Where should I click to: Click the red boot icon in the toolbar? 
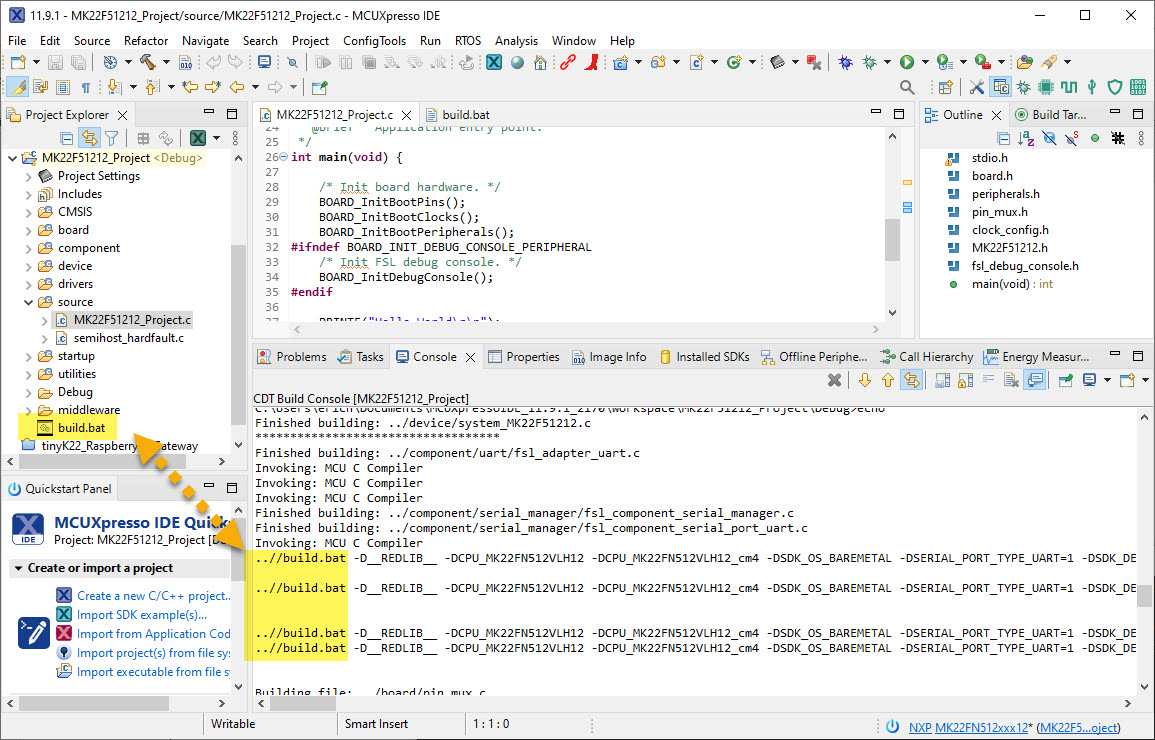click(591, 63)
